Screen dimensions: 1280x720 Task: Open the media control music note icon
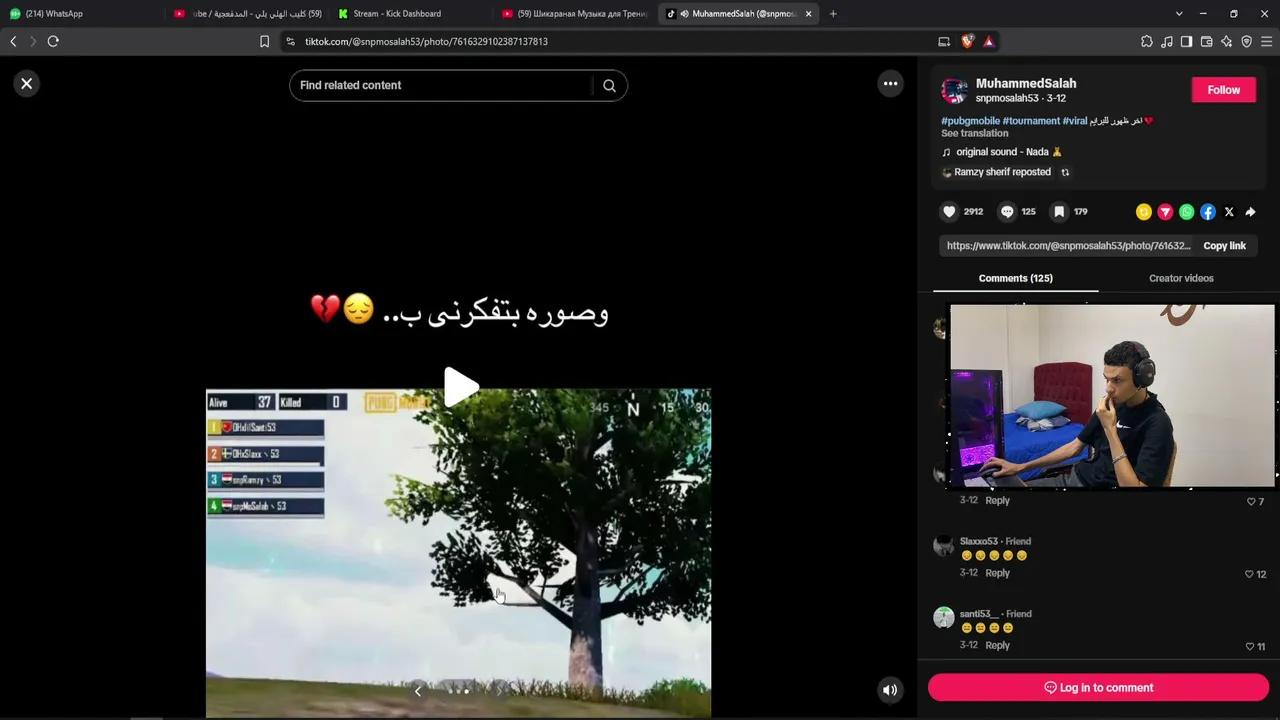coord(1167,41)
